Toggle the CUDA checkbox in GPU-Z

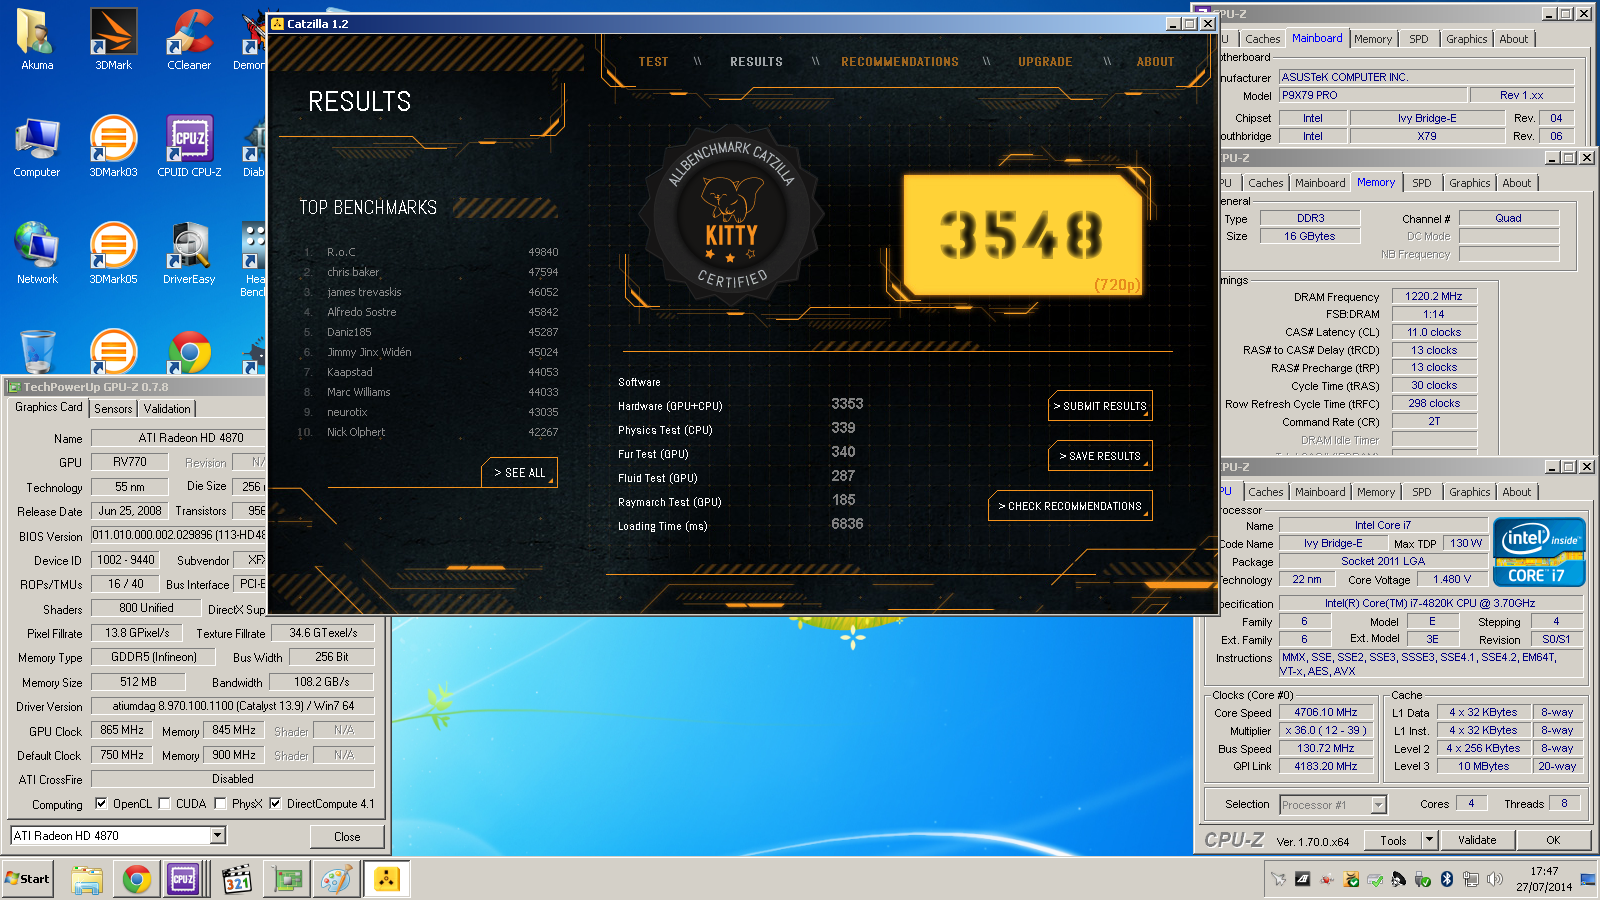point(164,803)
